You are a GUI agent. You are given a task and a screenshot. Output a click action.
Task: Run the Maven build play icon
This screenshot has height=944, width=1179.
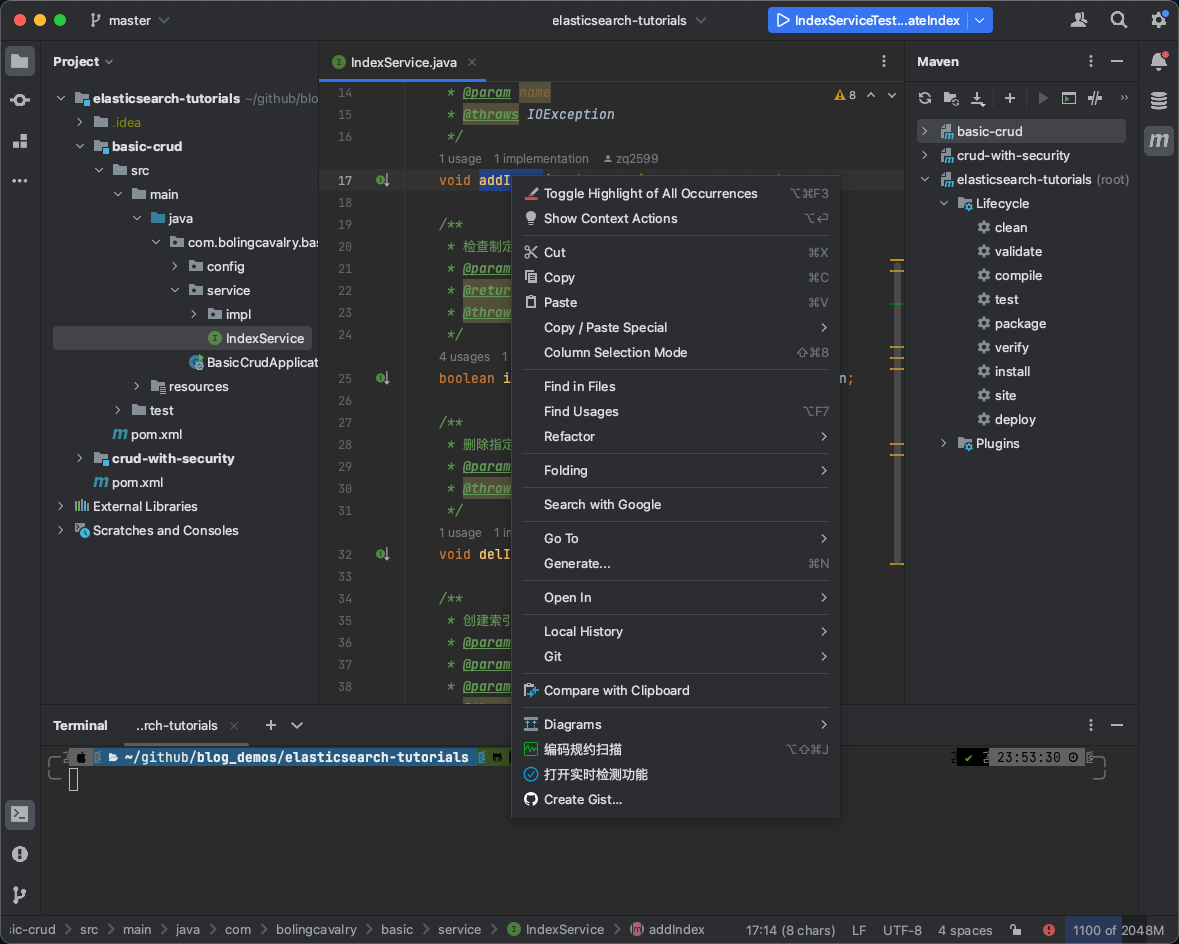pyautogui.click(x=1042, y=98)
